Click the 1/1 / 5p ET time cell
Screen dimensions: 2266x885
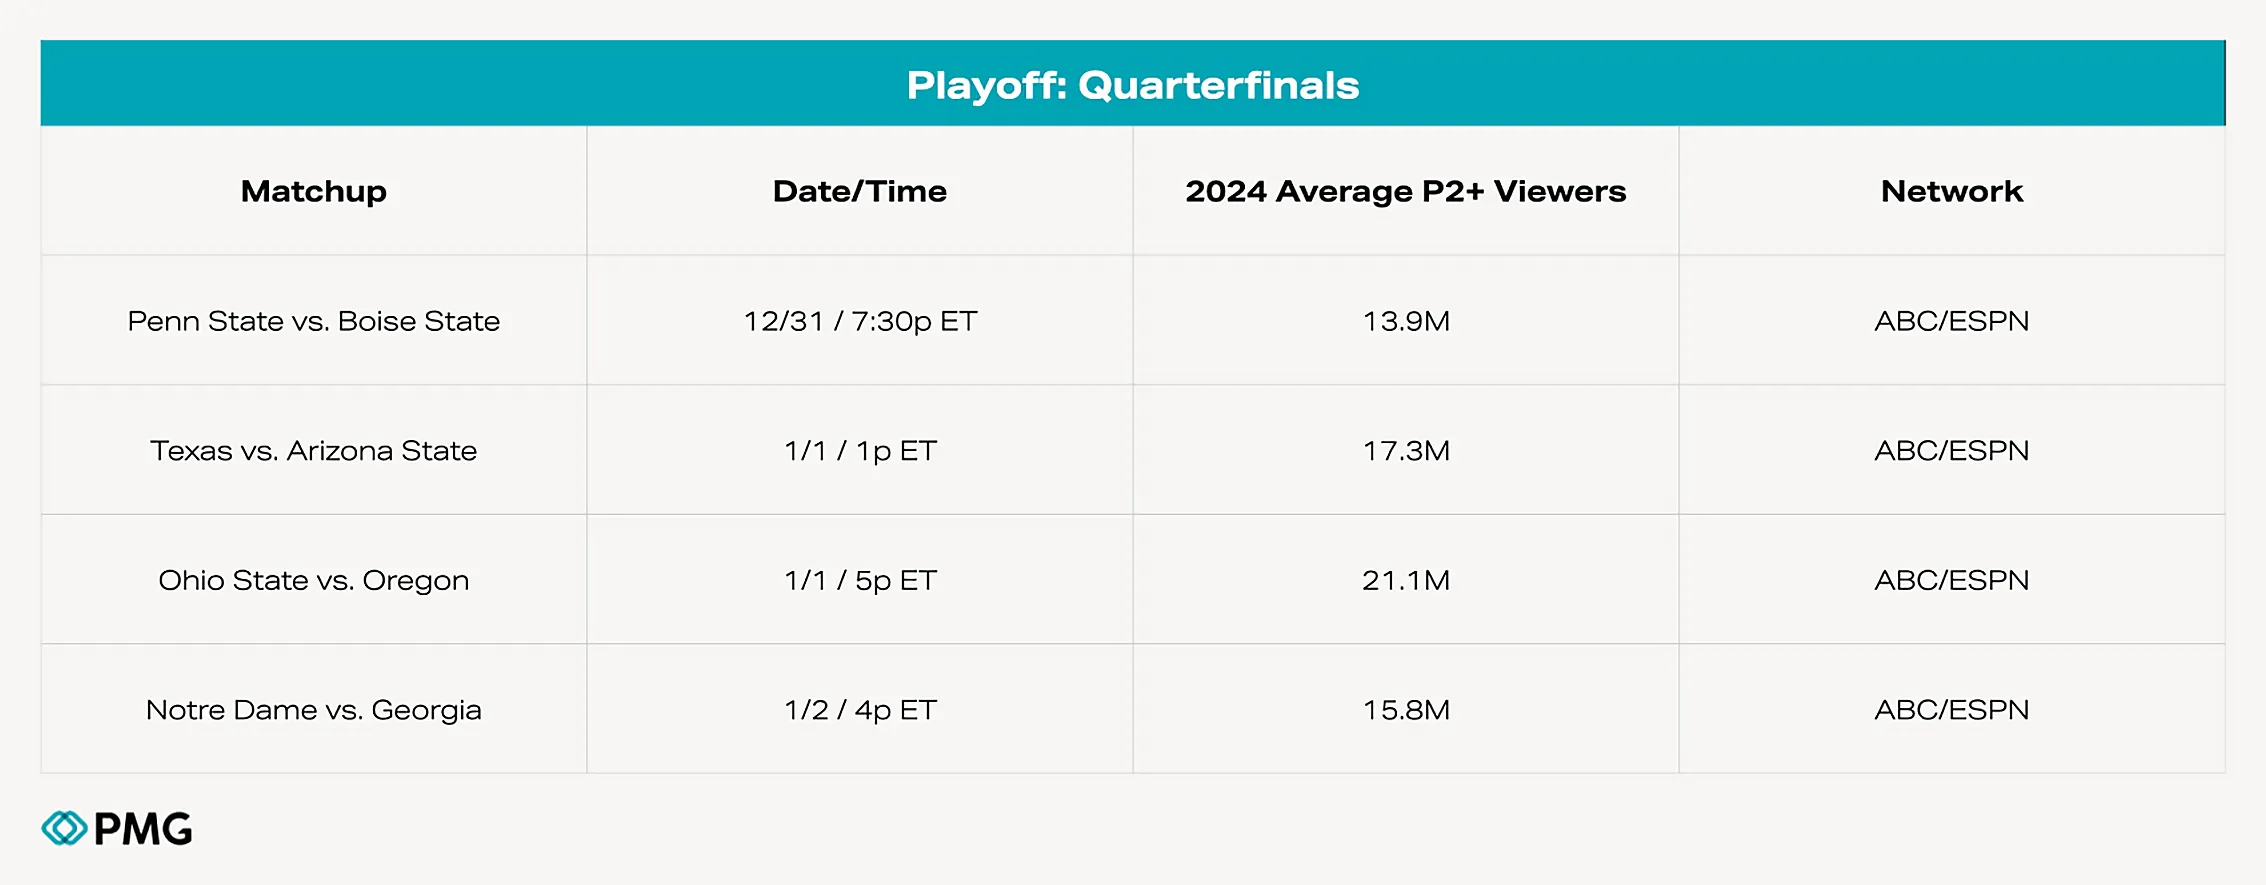click(x=860, y=580)
